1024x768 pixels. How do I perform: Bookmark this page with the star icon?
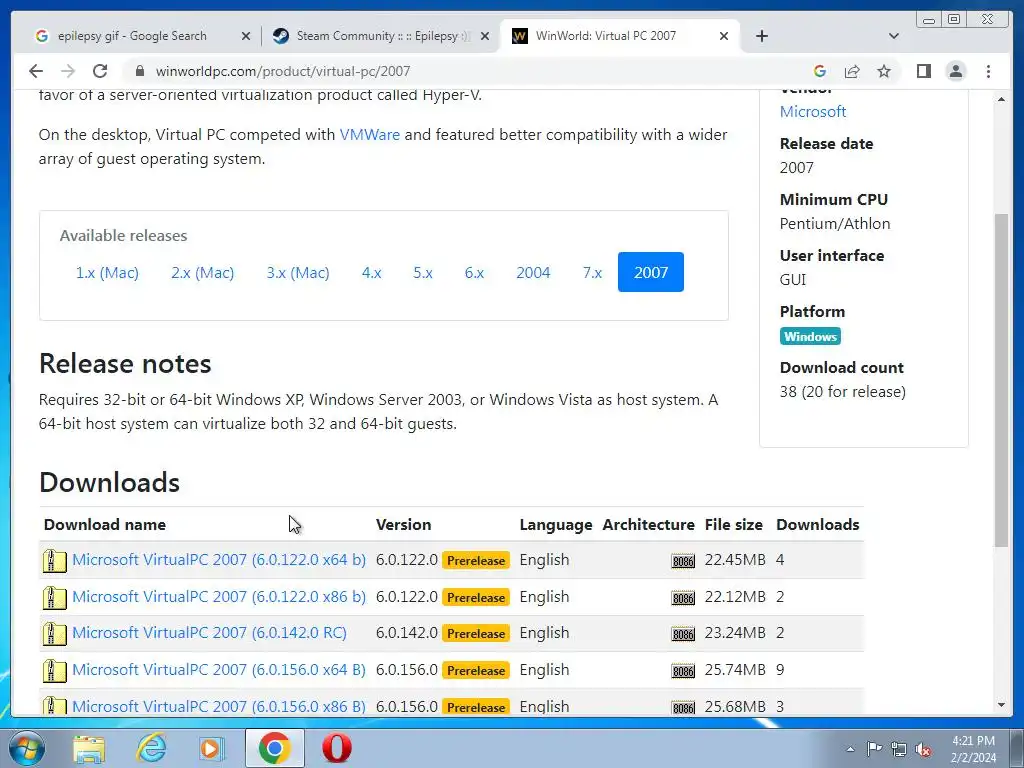coord(884,71)
